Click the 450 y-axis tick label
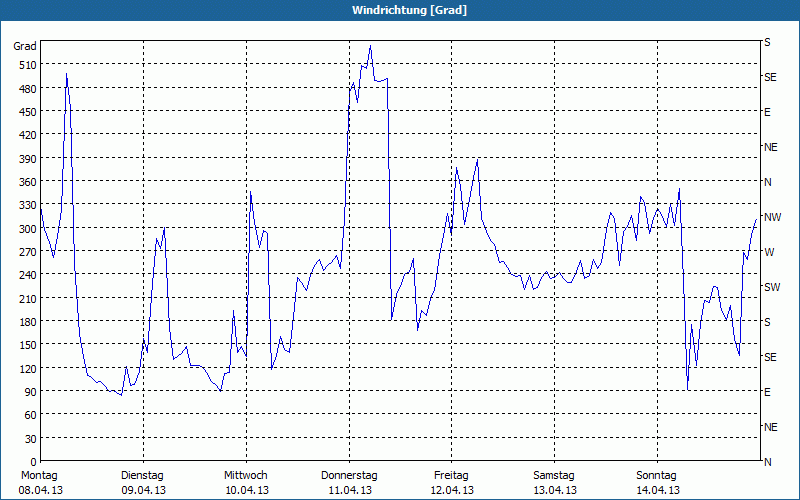Image resolution: width=800 pixels, height=500 pixels. click(x=28, y=112)
